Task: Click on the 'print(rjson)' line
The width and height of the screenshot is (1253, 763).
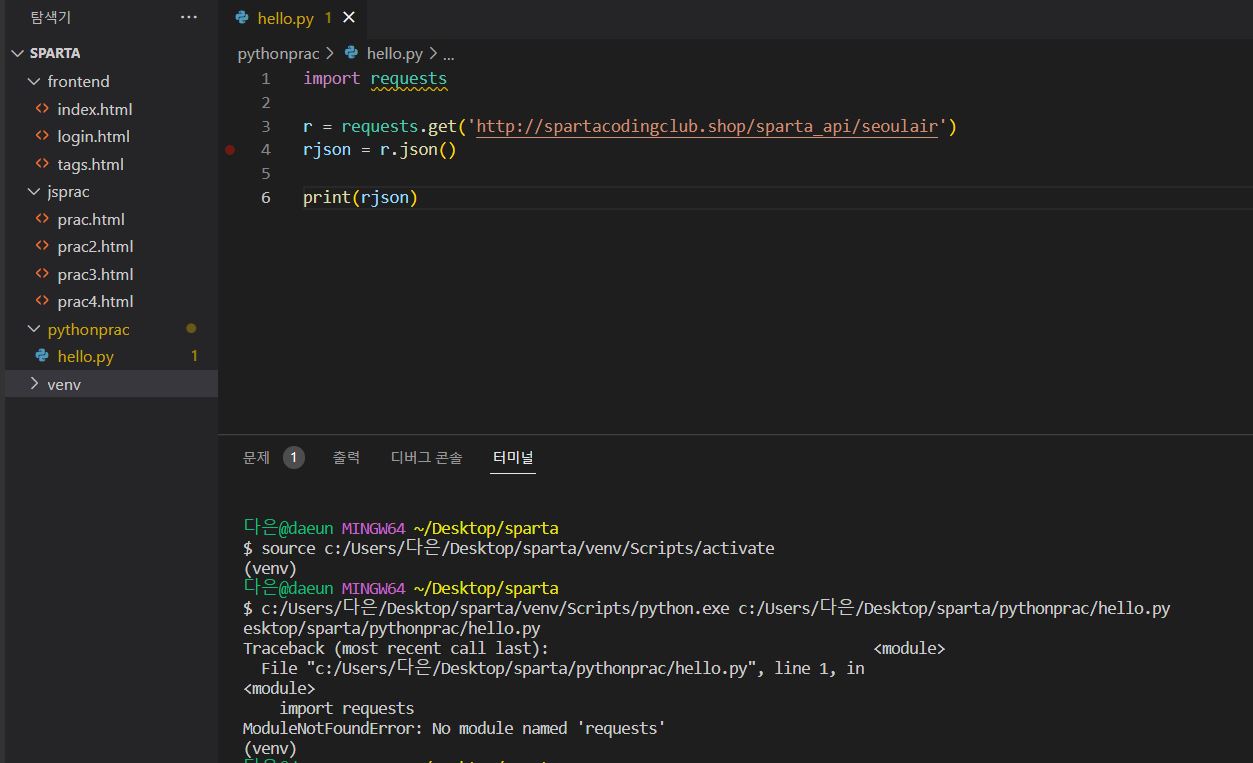Action: pos(360,198)
